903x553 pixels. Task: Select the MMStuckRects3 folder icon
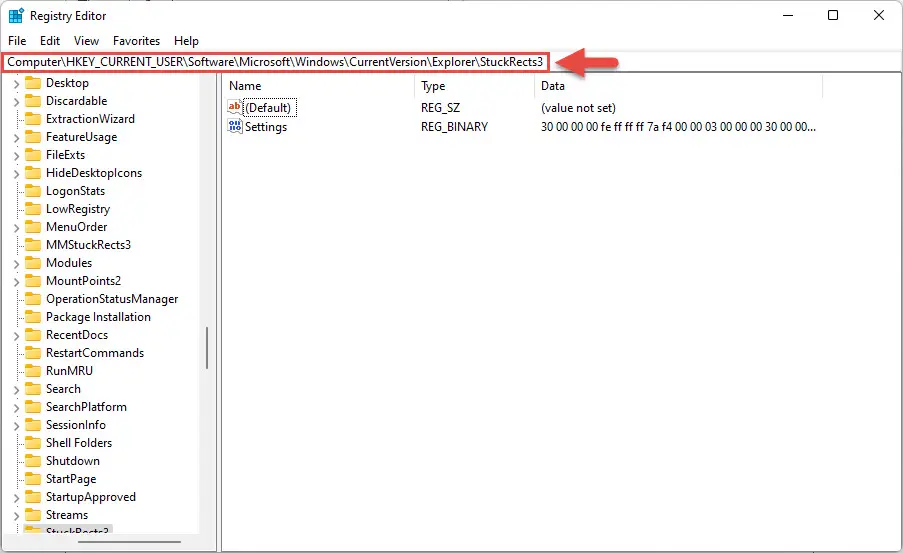coord(33,245)
